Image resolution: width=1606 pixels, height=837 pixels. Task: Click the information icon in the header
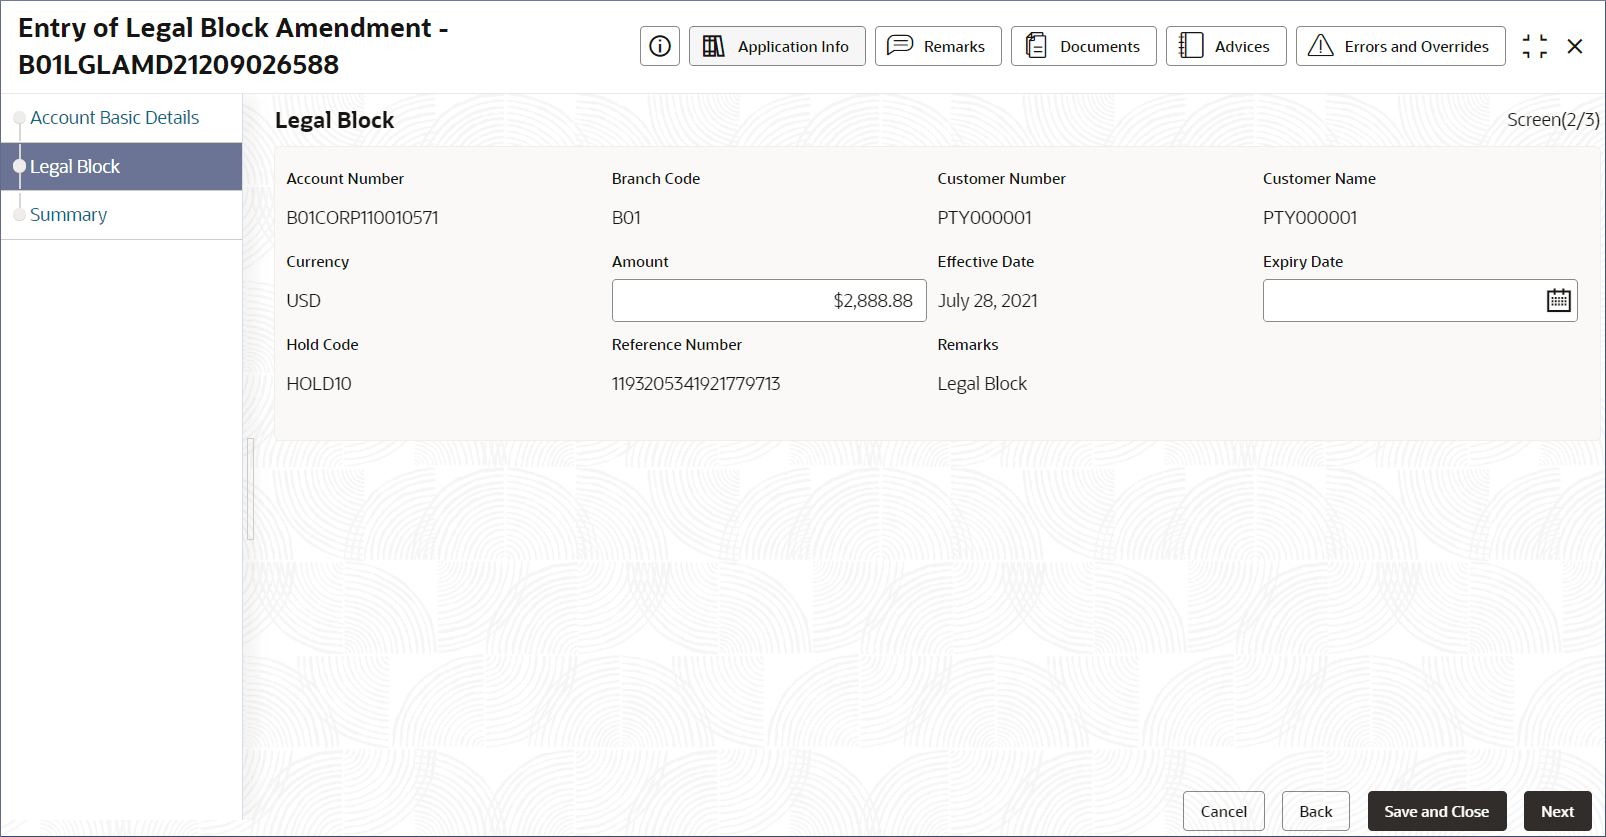tap(660, 46)
